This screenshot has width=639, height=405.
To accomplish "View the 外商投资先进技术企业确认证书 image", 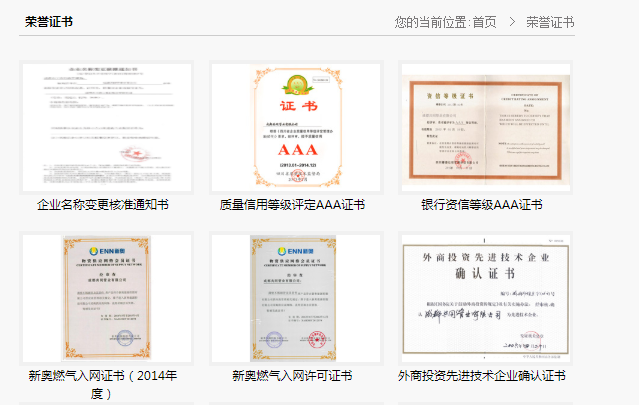I will pos(486,298).
